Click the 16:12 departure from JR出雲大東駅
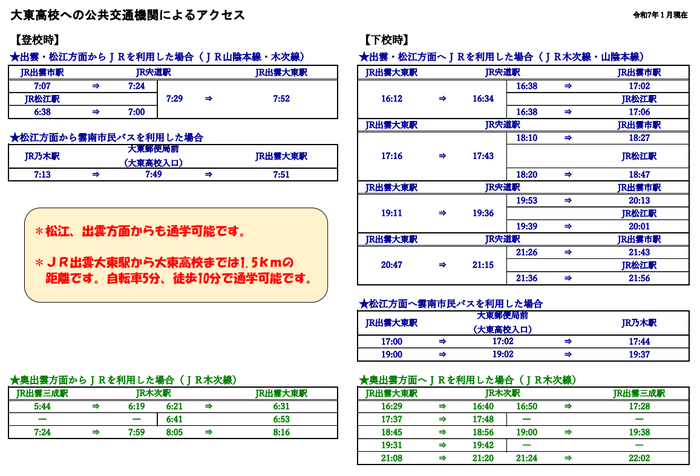Screen dimensions: 700x476 click(392, 99)
